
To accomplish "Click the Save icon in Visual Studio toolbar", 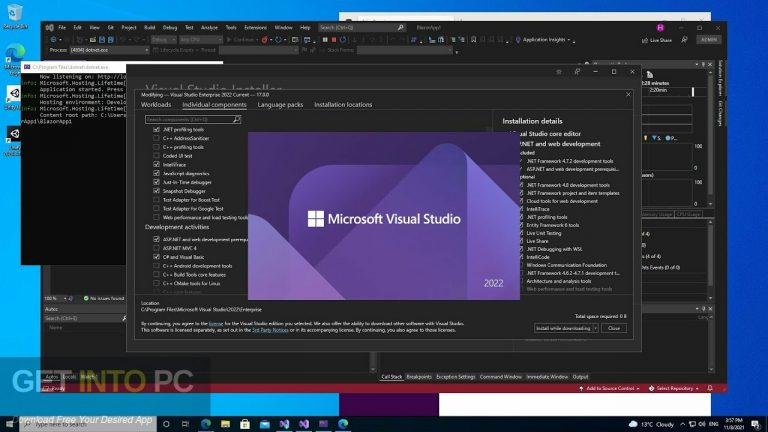I will coord(102,40).
